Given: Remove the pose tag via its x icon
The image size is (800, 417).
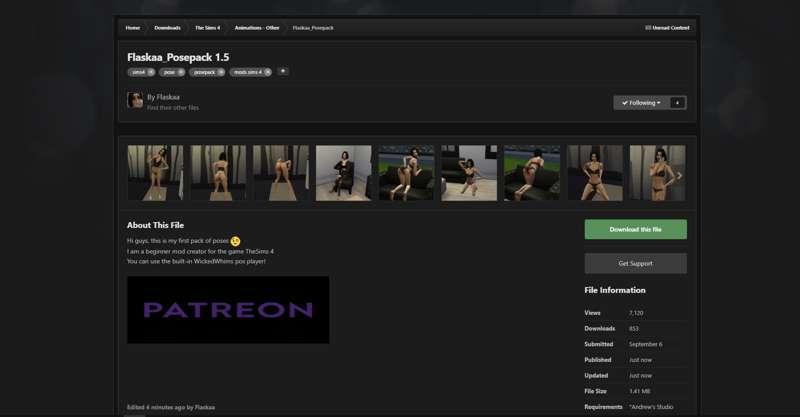Looking at the screenshot, I should click(181, 72).
